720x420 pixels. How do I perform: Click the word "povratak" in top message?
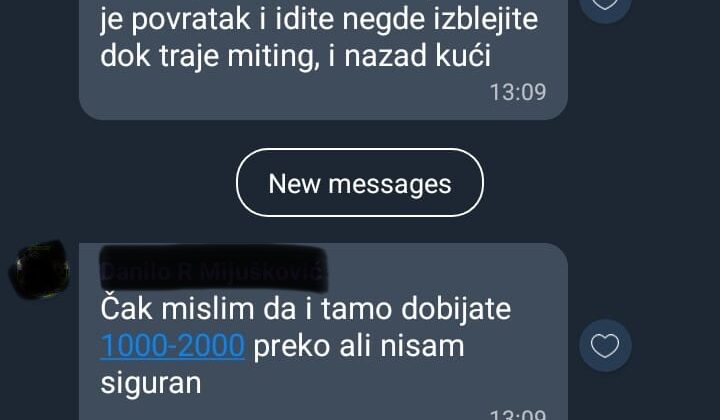click(x=191, y=20)
